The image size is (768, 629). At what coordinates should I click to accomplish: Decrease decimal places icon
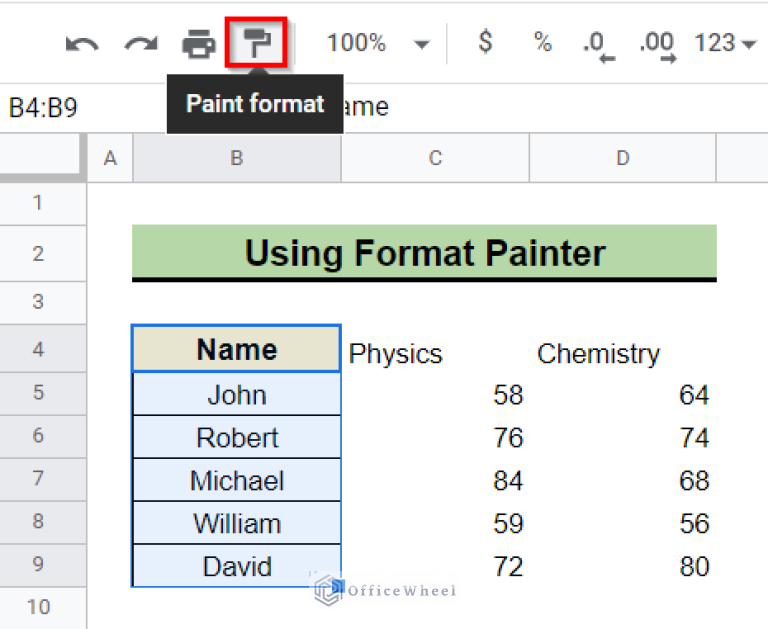point(597,44)
